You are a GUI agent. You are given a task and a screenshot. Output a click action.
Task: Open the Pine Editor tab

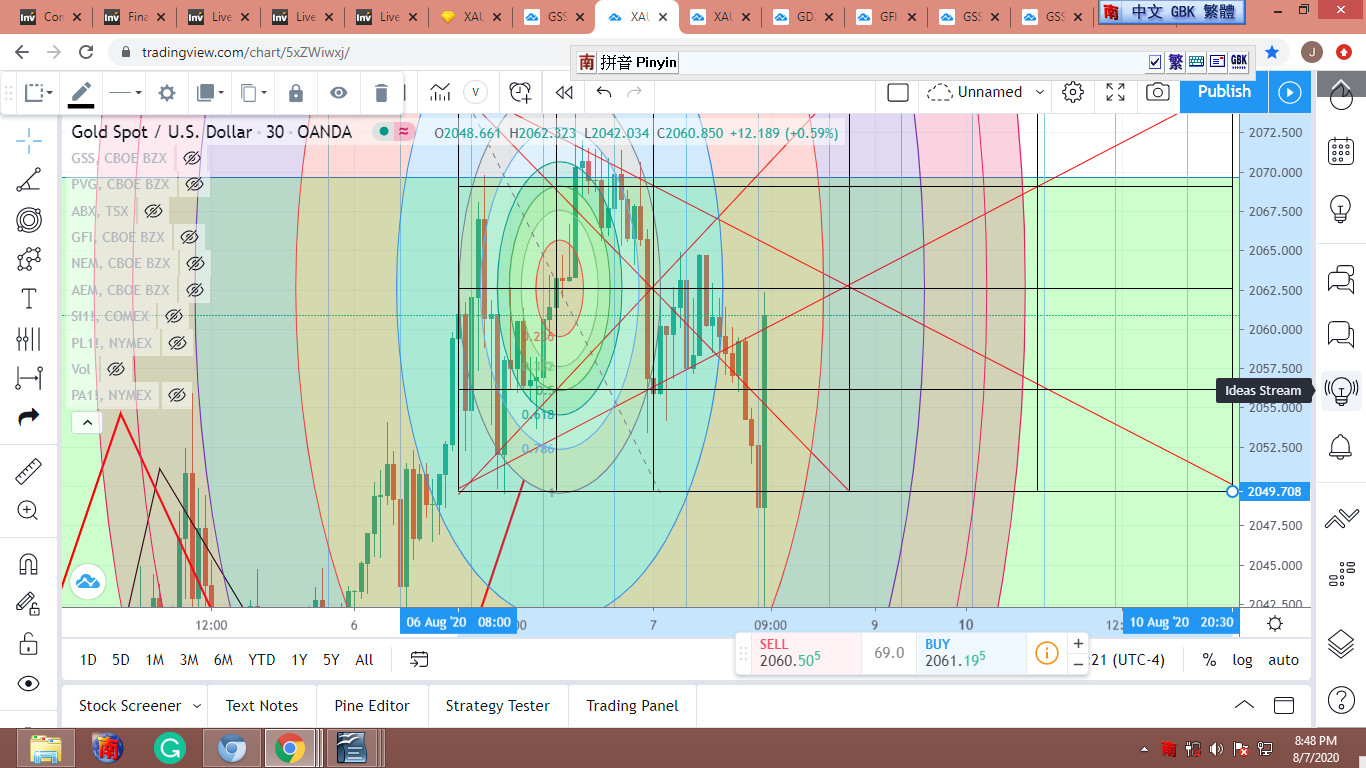pos(372,706)
